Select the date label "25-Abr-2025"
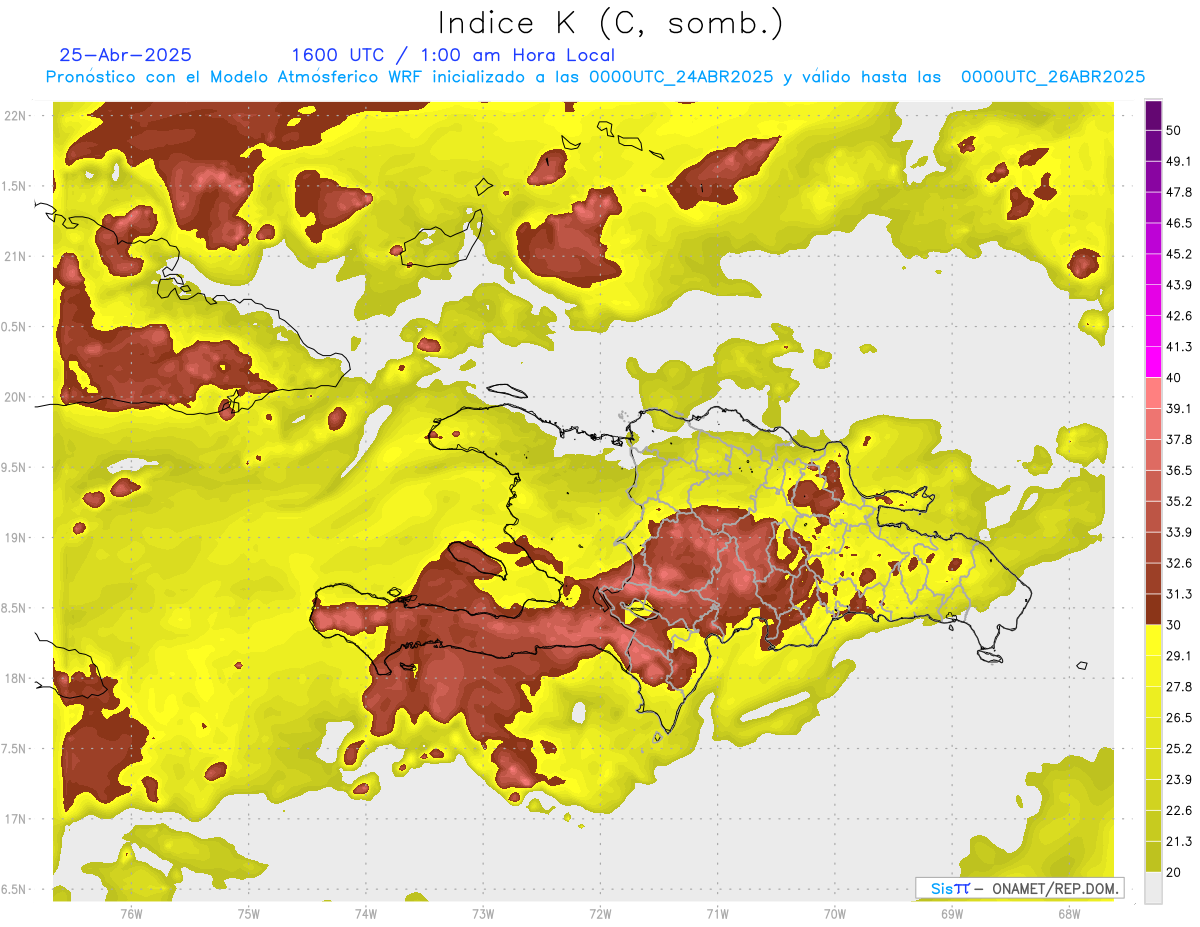This screenshot has height=927, width=1200. pyautogui.click(x=125, y=55)
